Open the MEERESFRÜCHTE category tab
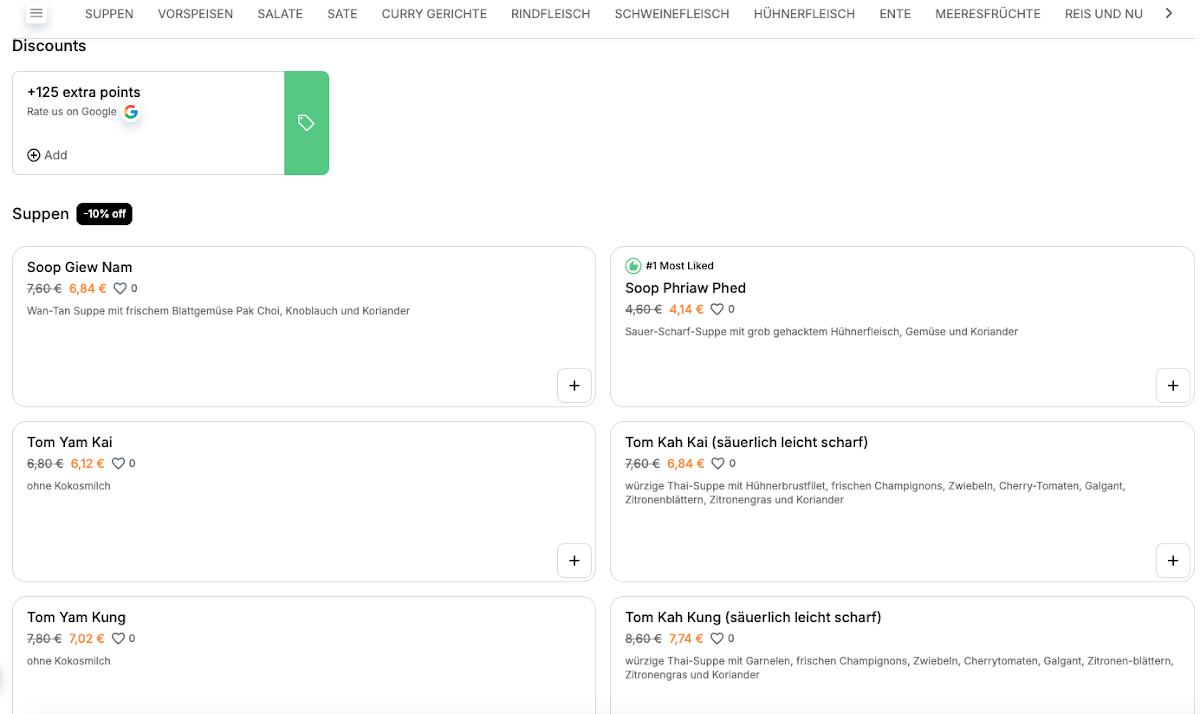 click(987, 14)
